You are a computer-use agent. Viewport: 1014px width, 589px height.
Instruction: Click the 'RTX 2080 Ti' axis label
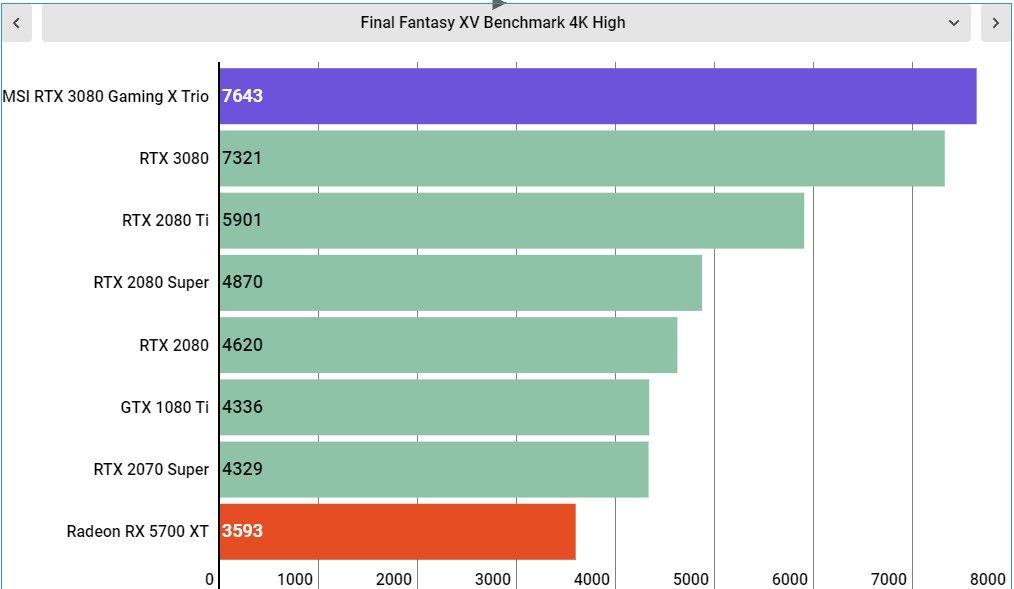click(x=166, y=220)
